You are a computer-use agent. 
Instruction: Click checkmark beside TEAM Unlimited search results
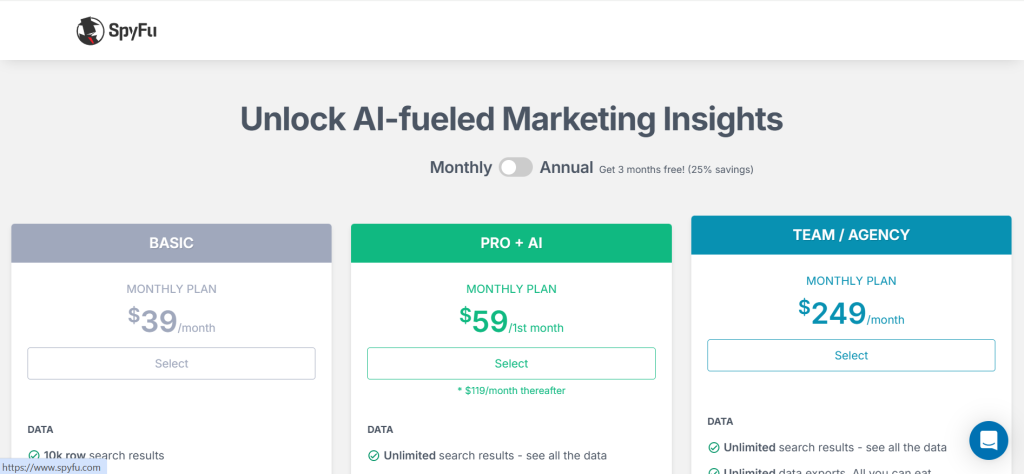[x=713, y=447]
